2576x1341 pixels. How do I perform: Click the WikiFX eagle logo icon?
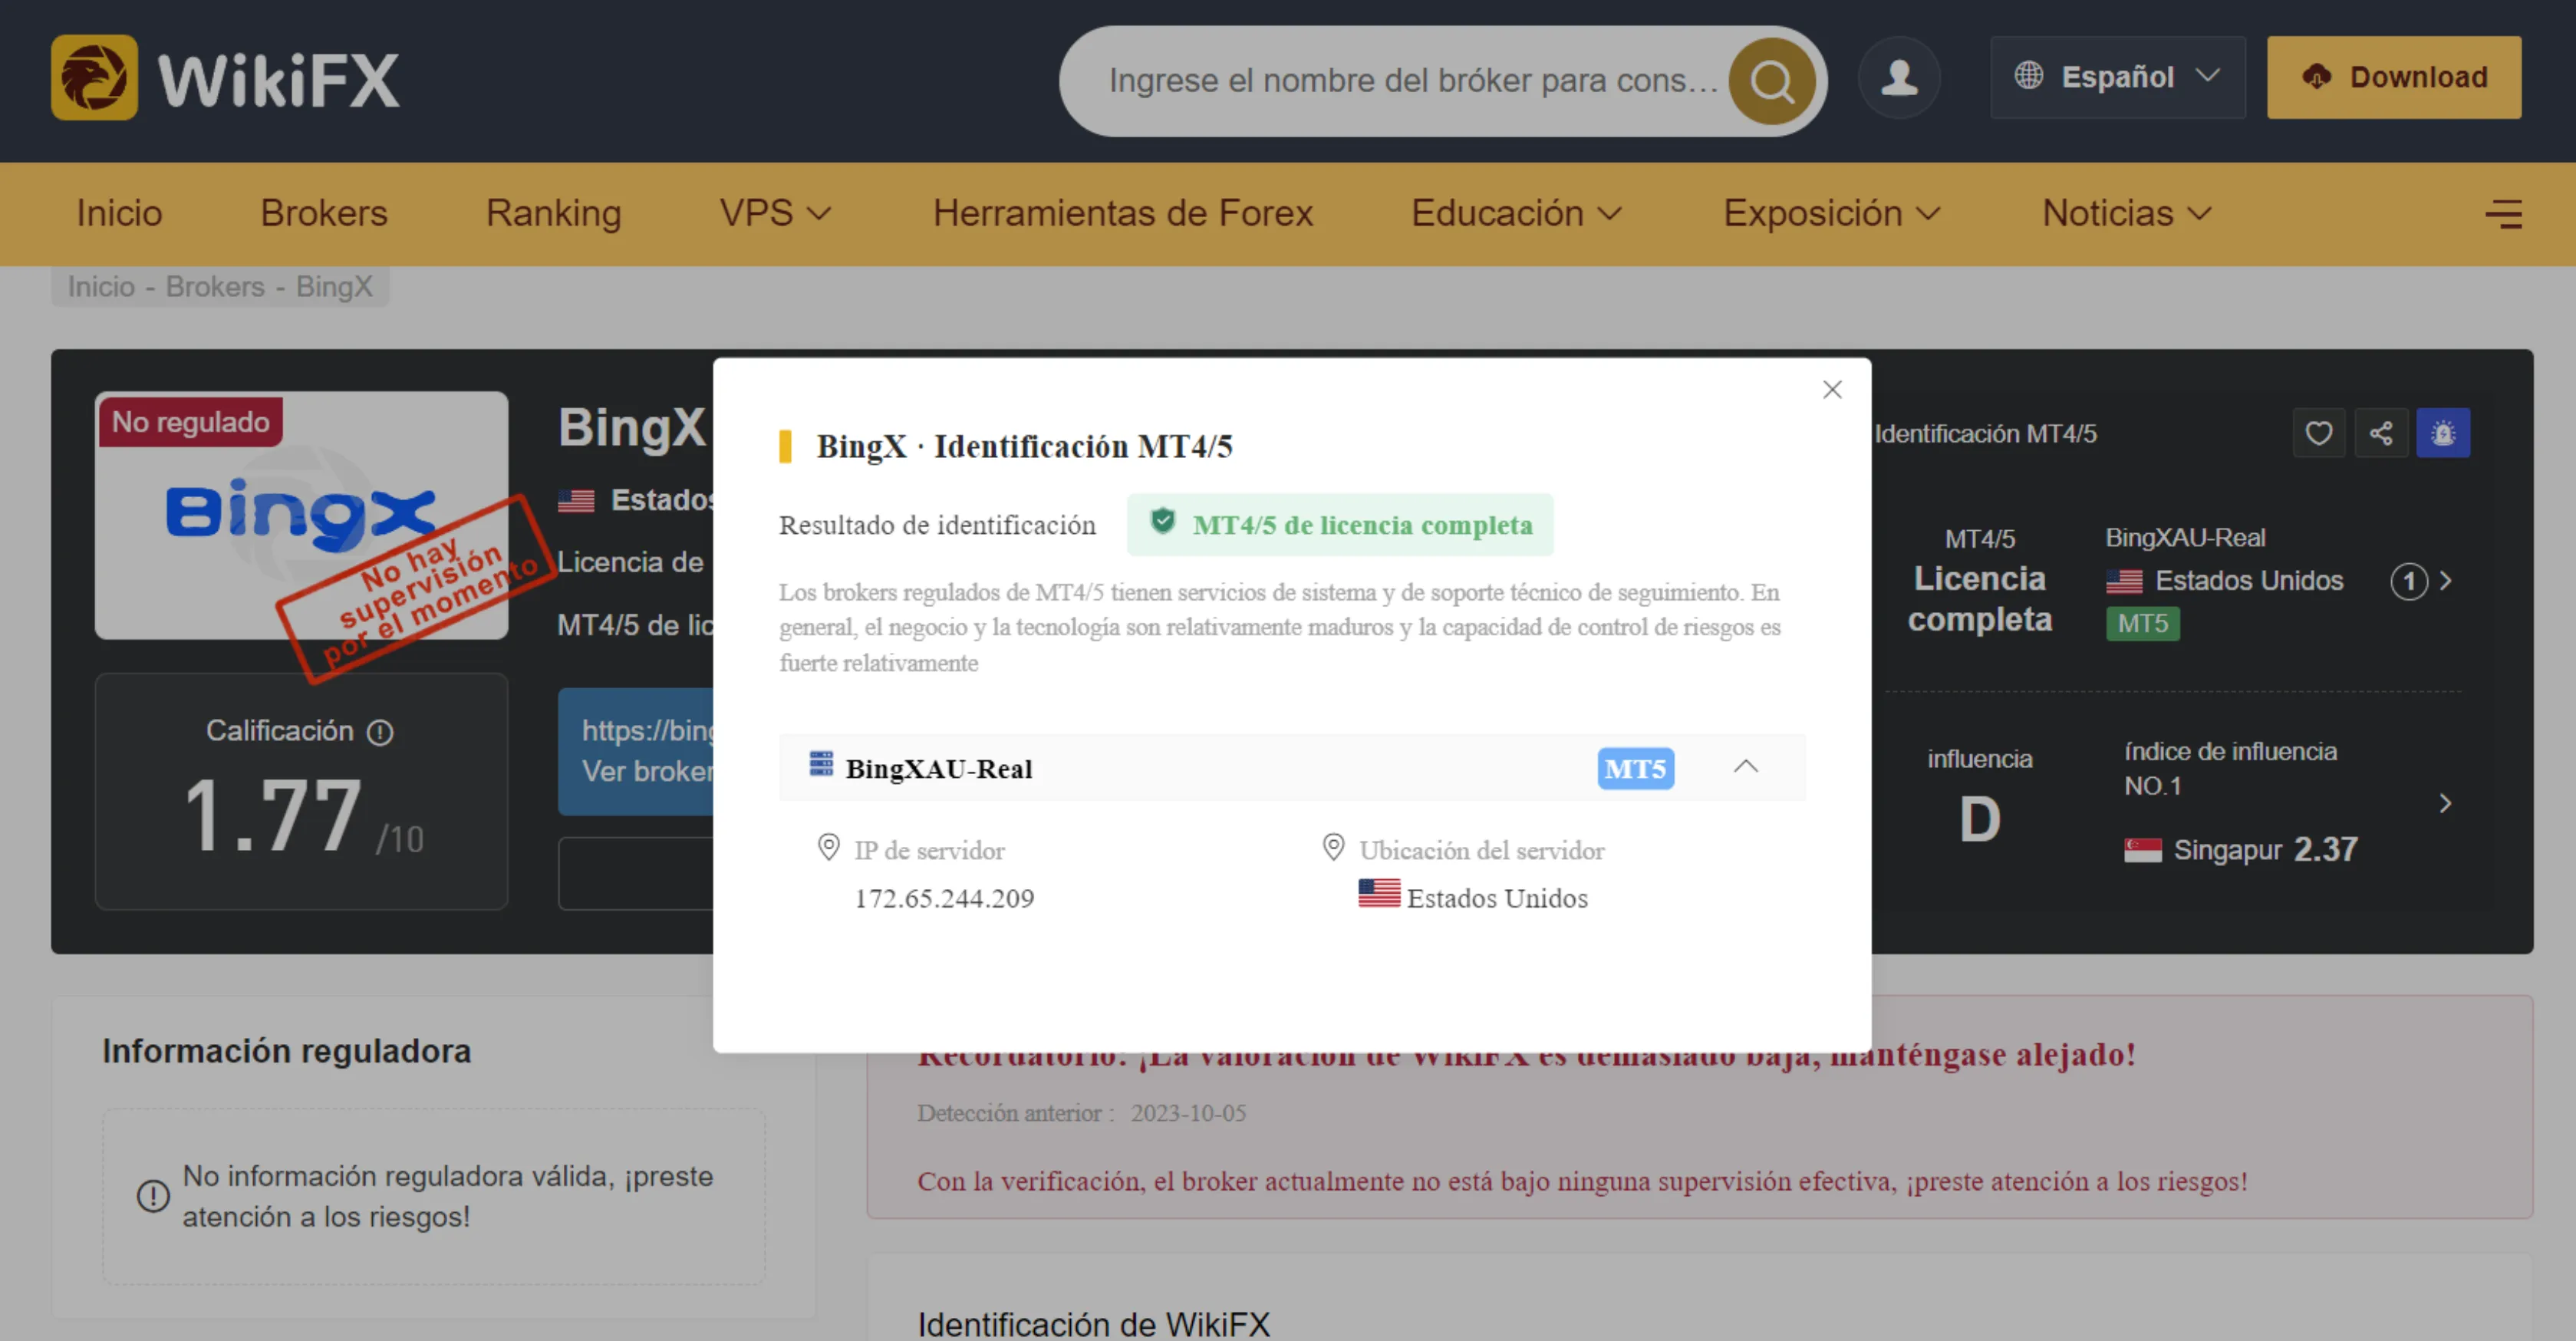pyautogui.click(x=94, y=78)
